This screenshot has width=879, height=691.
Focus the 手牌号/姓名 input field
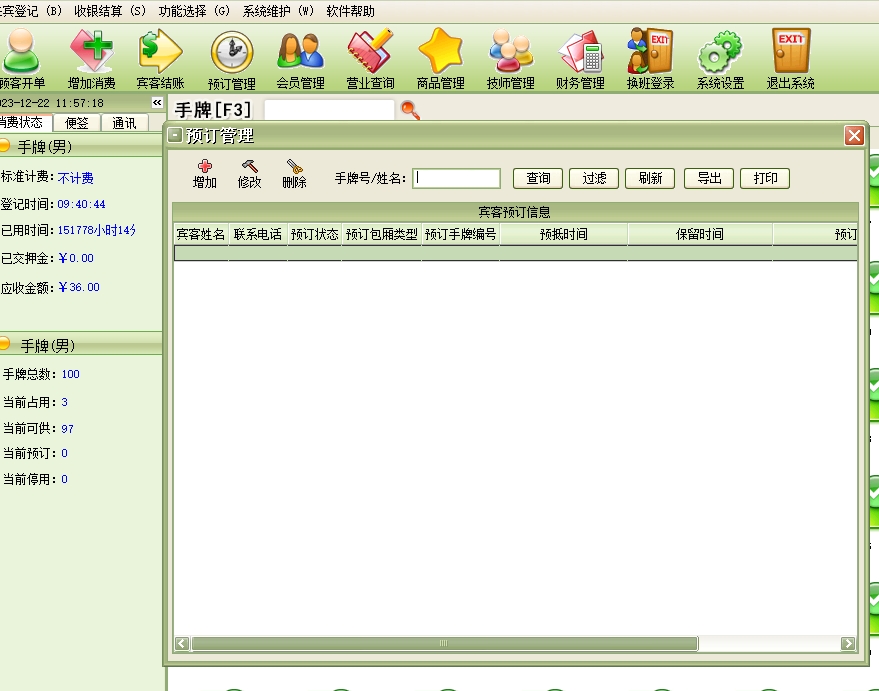point(456,178)
